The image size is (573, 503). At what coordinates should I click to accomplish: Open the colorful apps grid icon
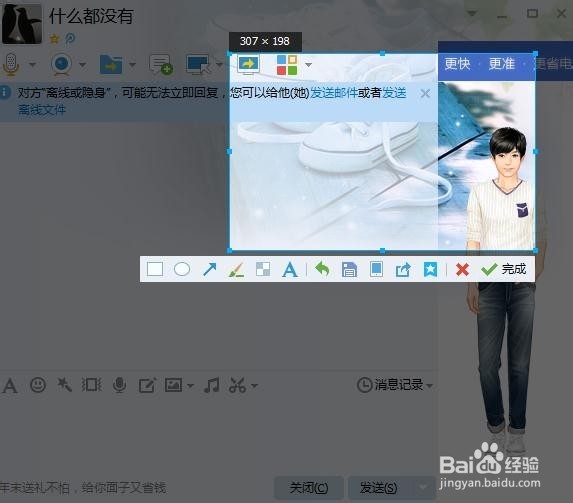(287, 65)
